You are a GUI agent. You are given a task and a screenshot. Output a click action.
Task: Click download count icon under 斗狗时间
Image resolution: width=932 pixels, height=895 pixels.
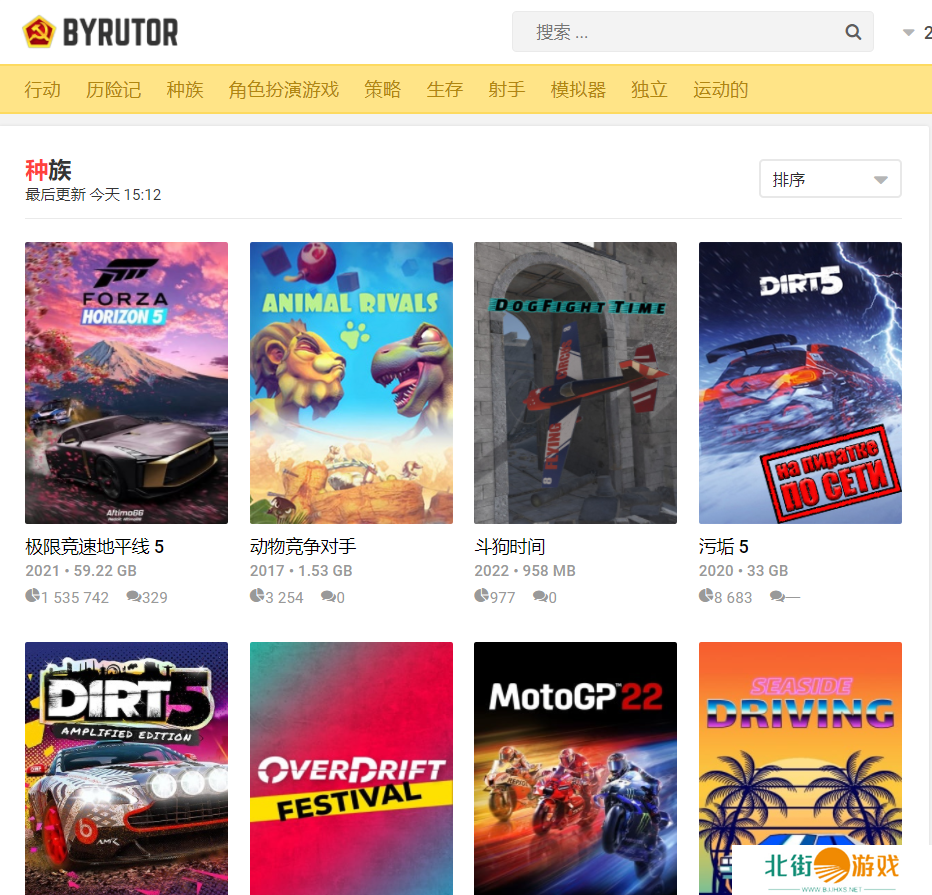point(481,597)
